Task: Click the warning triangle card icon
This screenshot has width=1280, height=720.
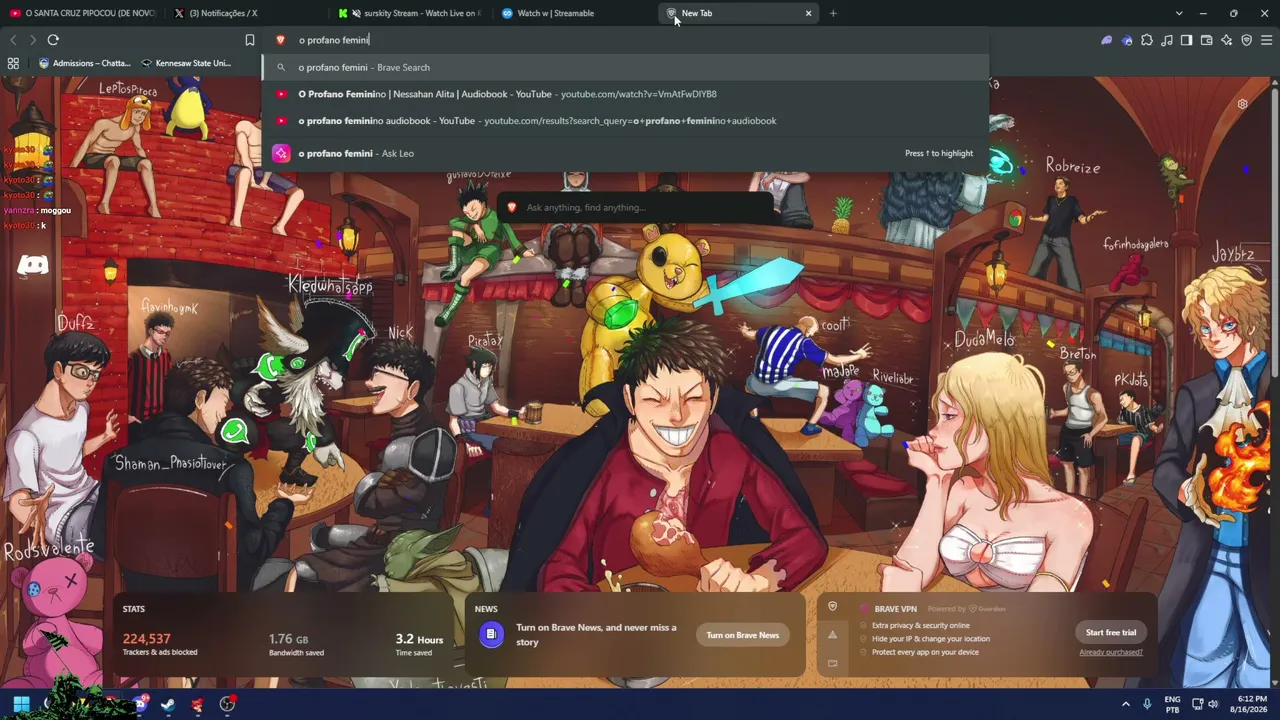Action: (x=832, y=634)
